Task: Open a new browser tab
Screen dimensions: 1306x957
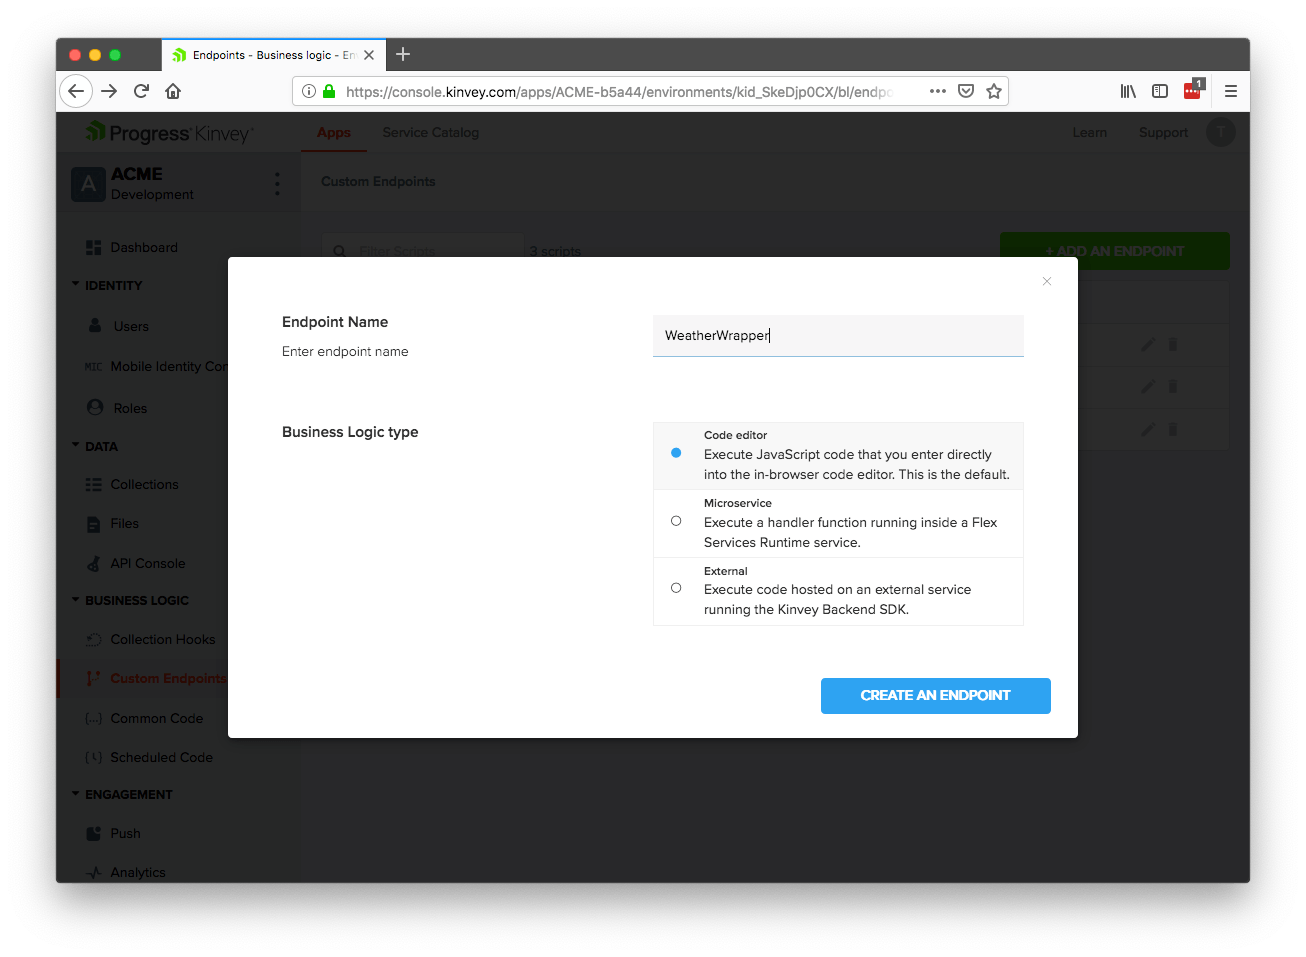Action: click(x=403, y=54)
